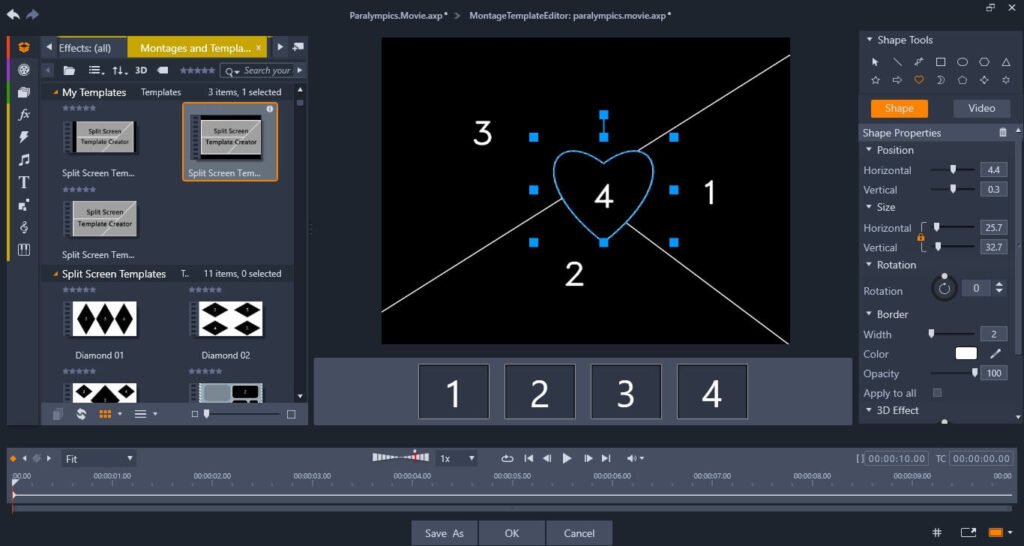Select drop zone 3 below the preview
This screenshot has width=1024, height=546.
(626, 391)
